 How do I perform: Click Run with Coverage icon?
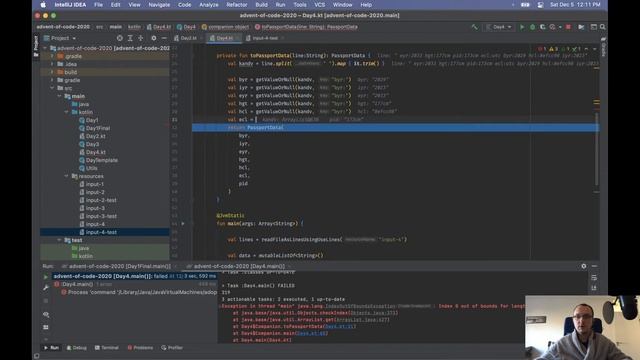(x=542, y=27)
